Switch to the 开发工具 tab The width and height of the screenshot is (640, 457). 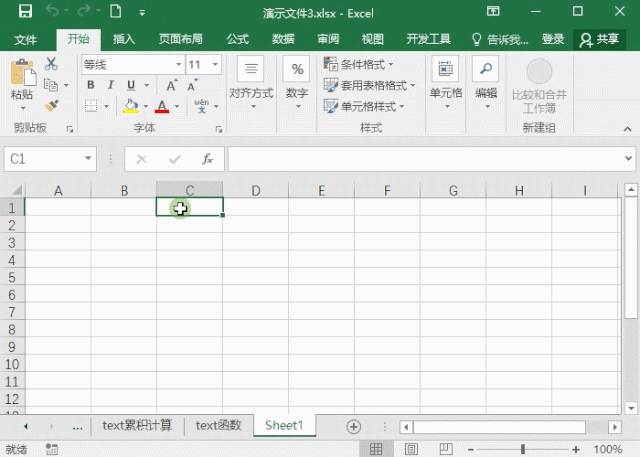pos(429,39)
